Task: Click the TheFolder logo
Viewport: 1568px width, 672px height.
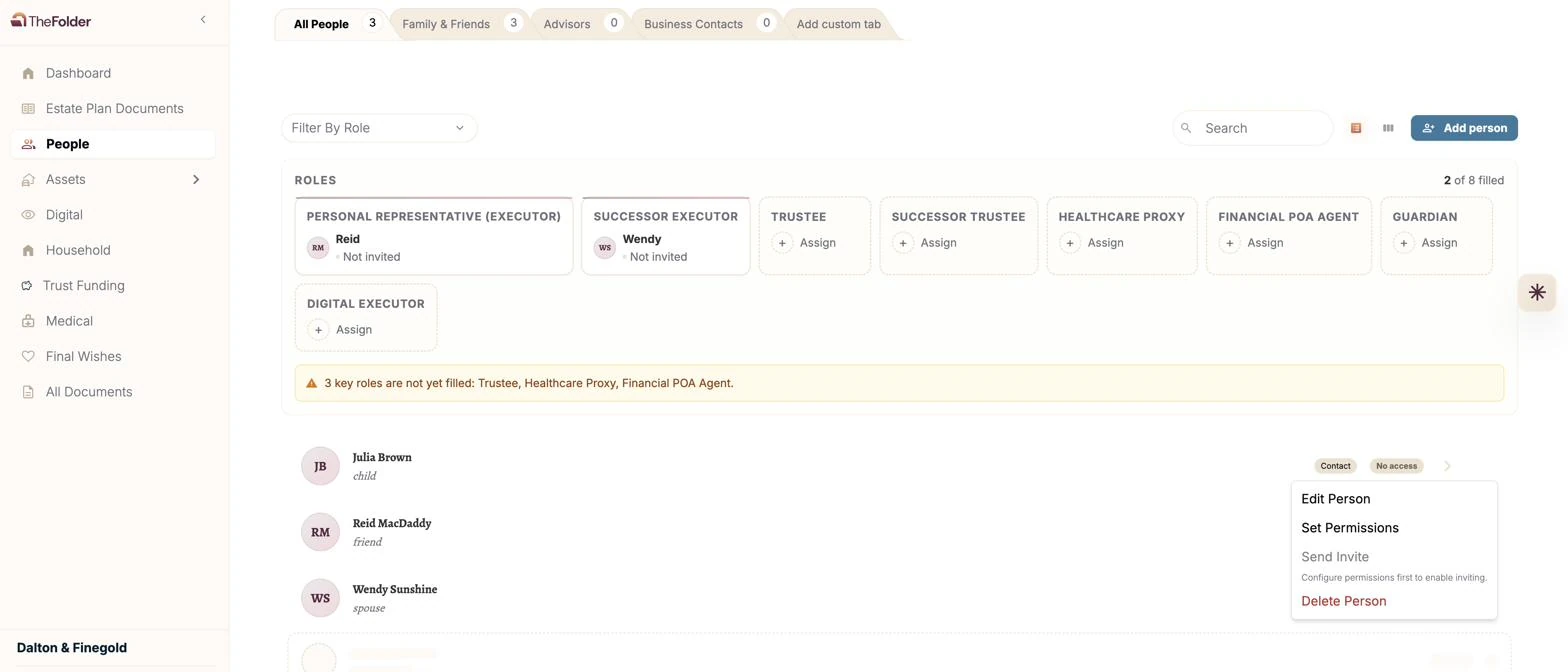Action: coord(51,20)
